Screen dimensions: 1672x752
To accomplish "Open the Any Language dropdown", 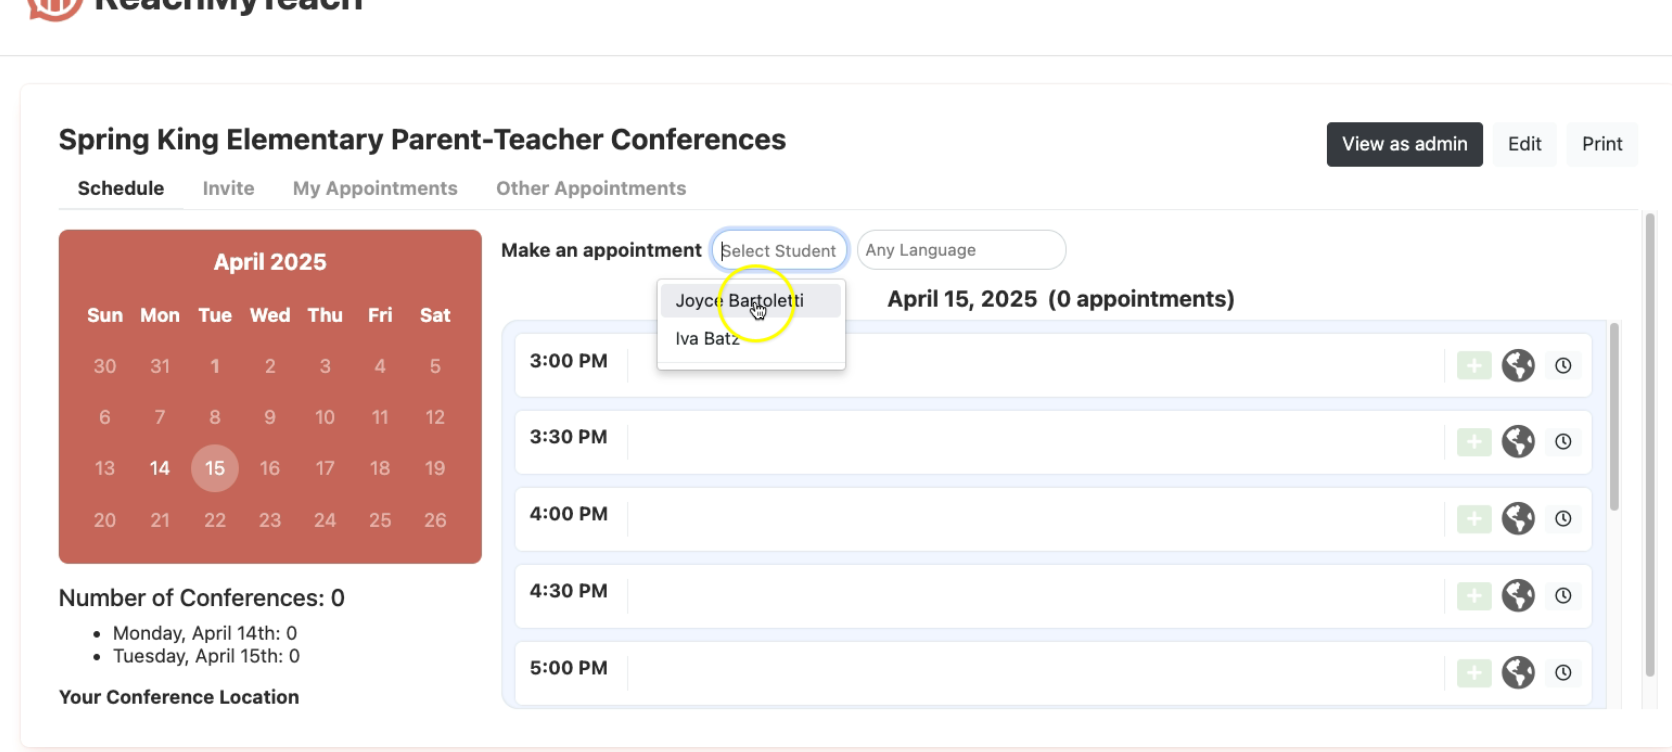I will [960, 250].
